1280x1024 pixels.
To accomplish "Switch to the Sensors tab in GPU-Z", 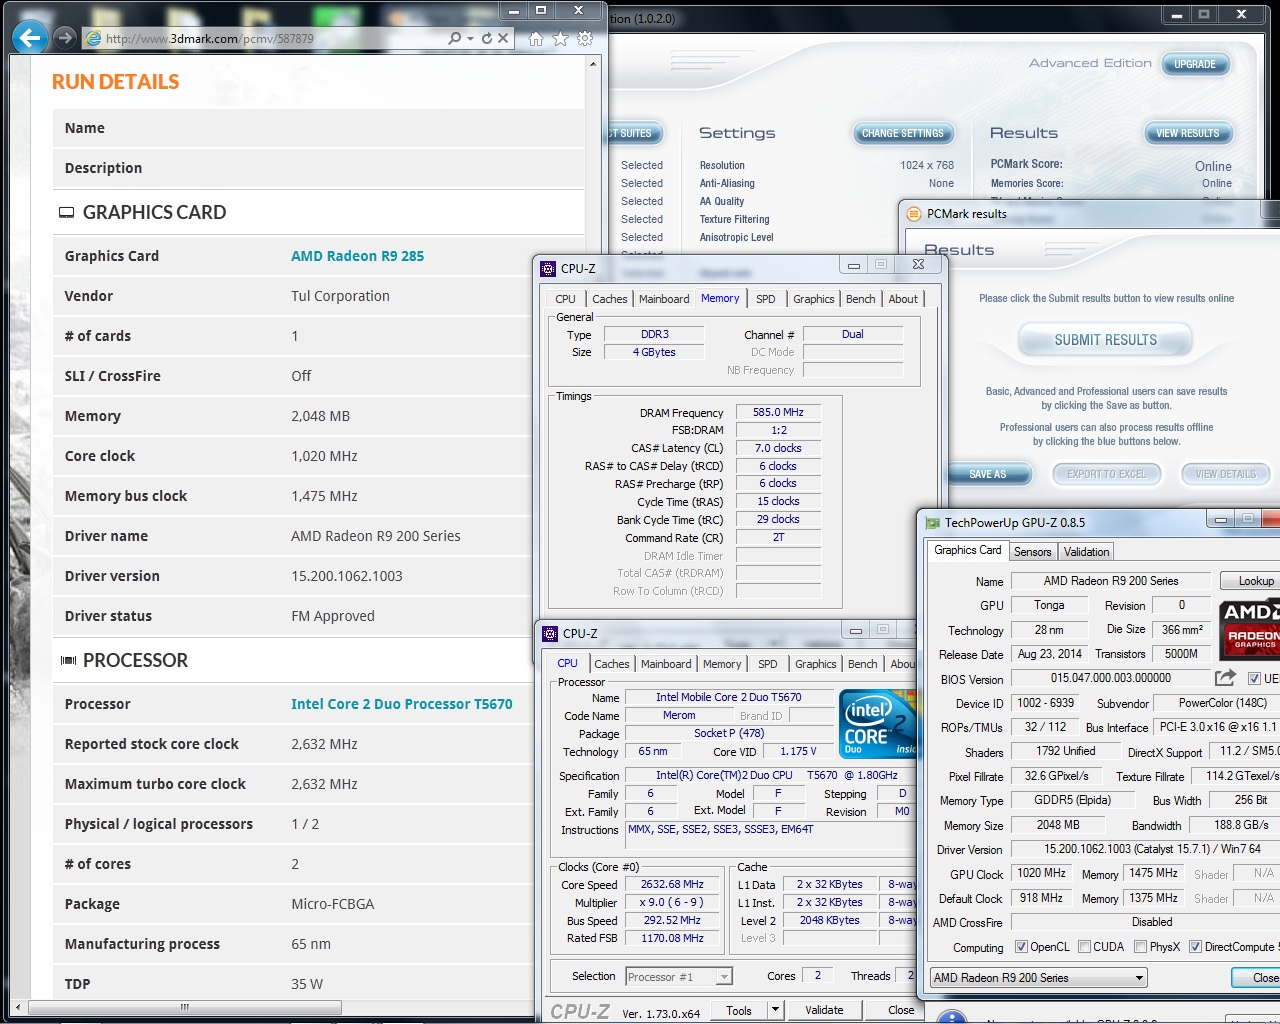I will [1032, 551].
